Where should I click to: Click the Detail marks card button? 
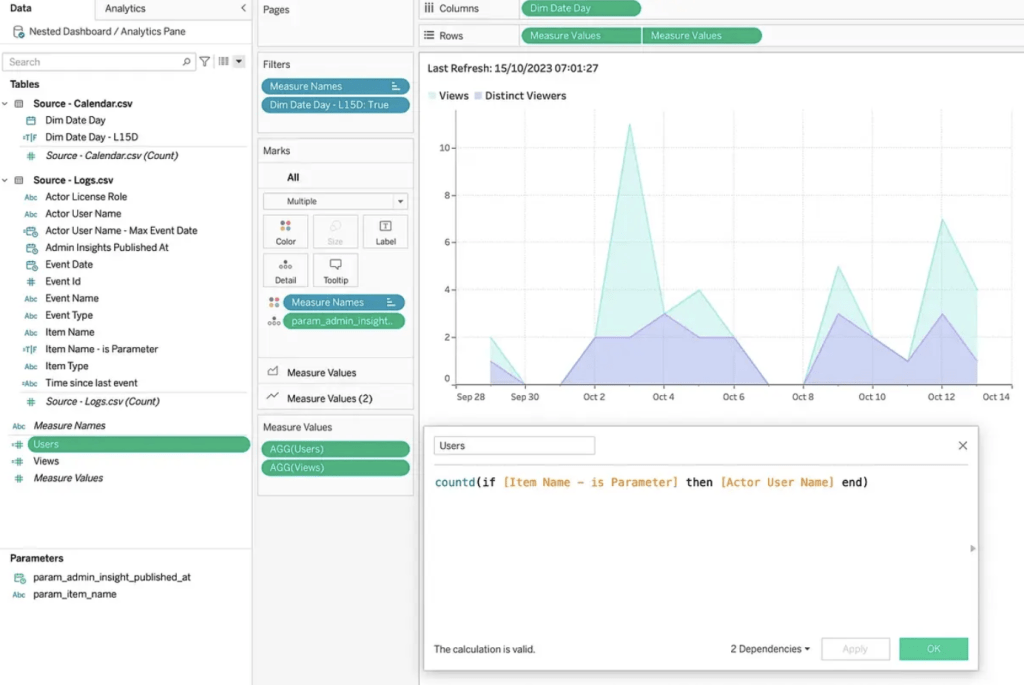[286, 270]
